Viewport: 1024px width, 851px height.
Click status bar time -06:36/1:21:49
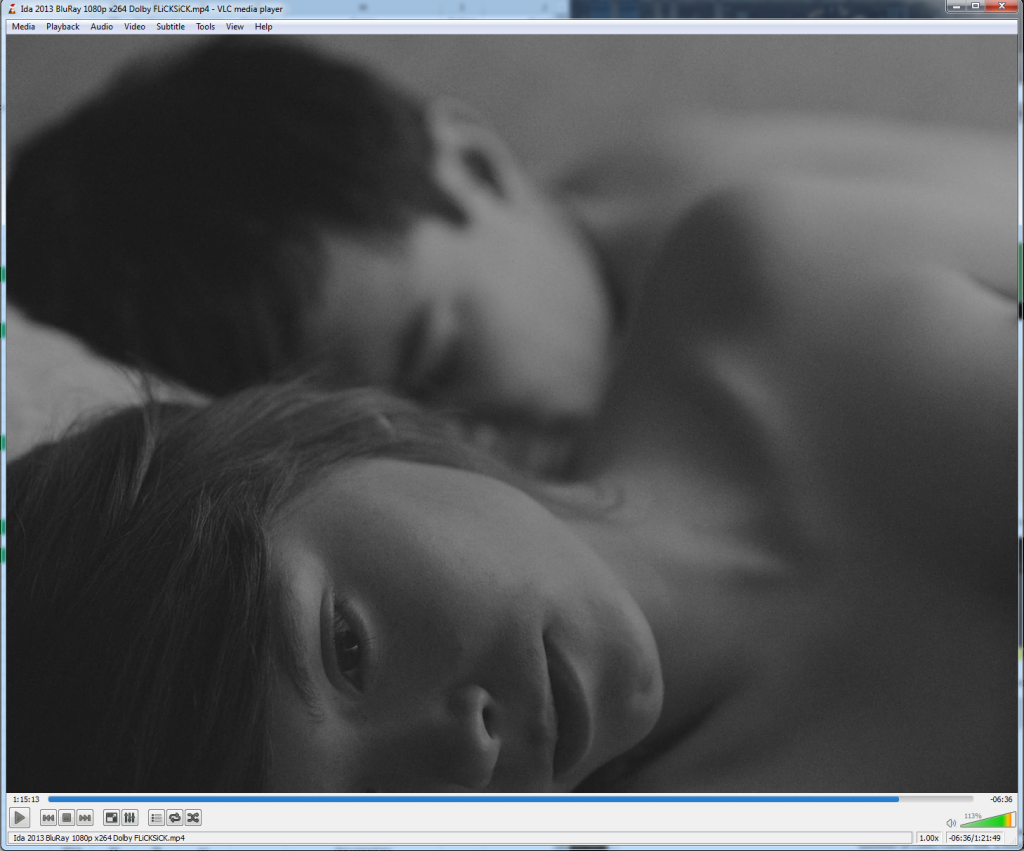coord(974,838)
